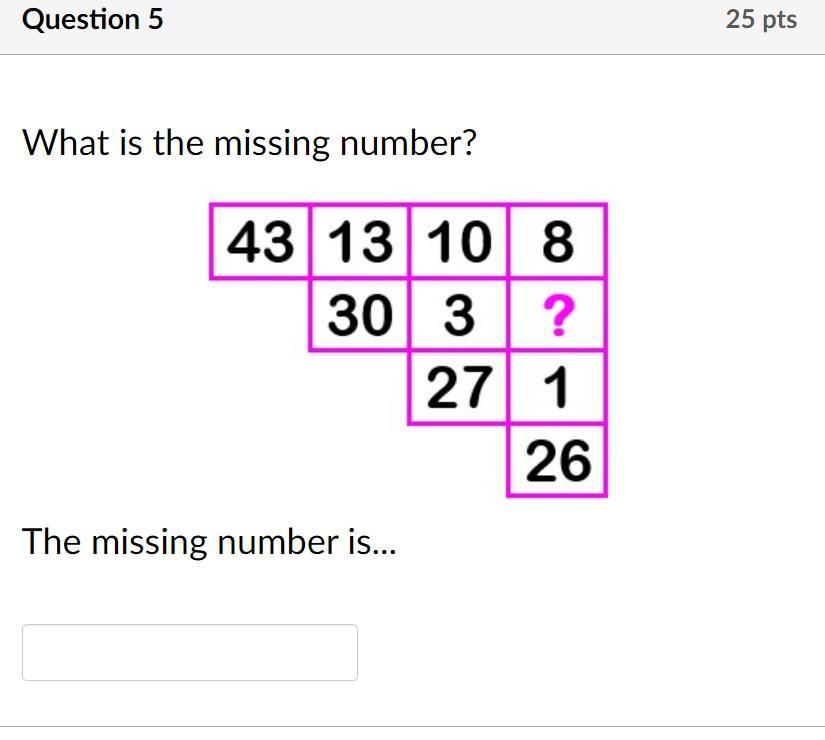Click the word "The" below the puzzle
825x740 pixels.
pos(52,542)
